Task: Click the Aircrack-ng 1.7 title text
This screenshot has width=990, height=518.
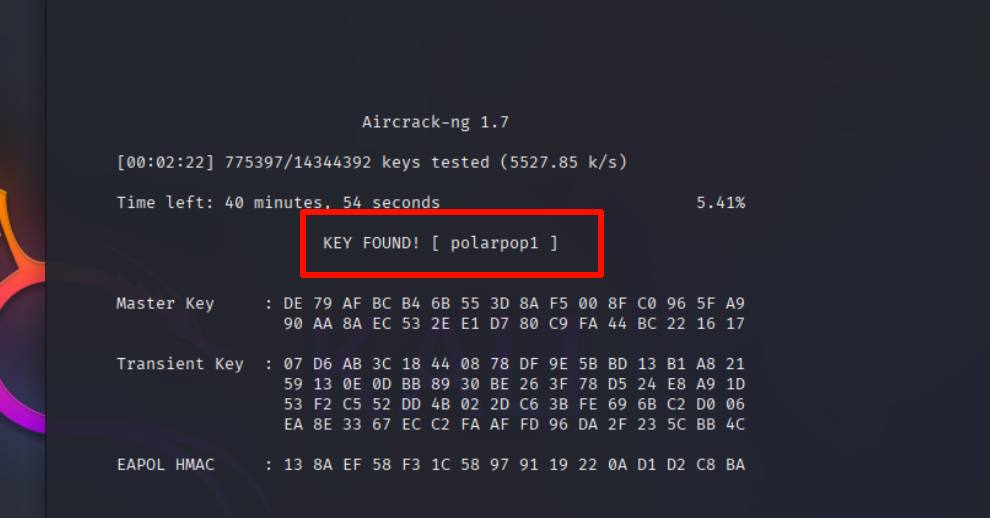Action: pyautogui.click(x=435, y=123)
